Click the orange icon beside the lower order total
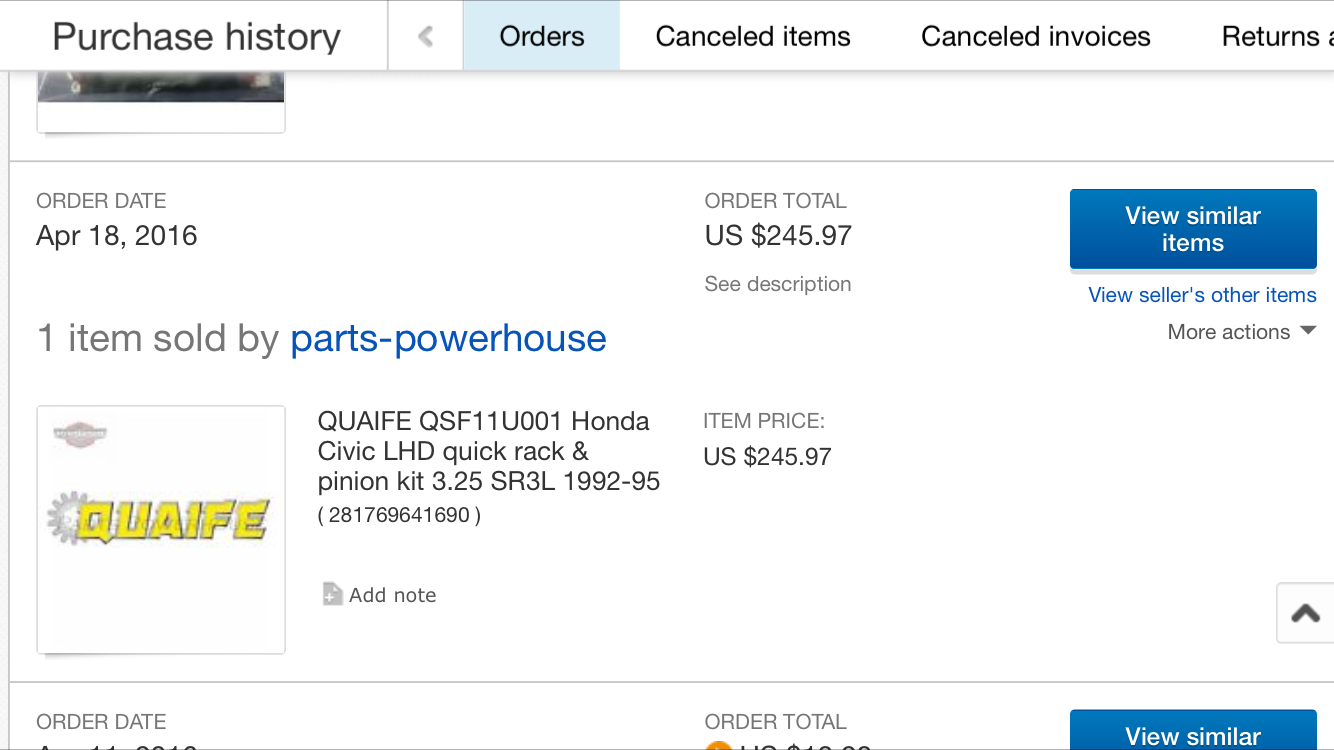Viewport: 1334px width, 750px height. pos(717,745)
